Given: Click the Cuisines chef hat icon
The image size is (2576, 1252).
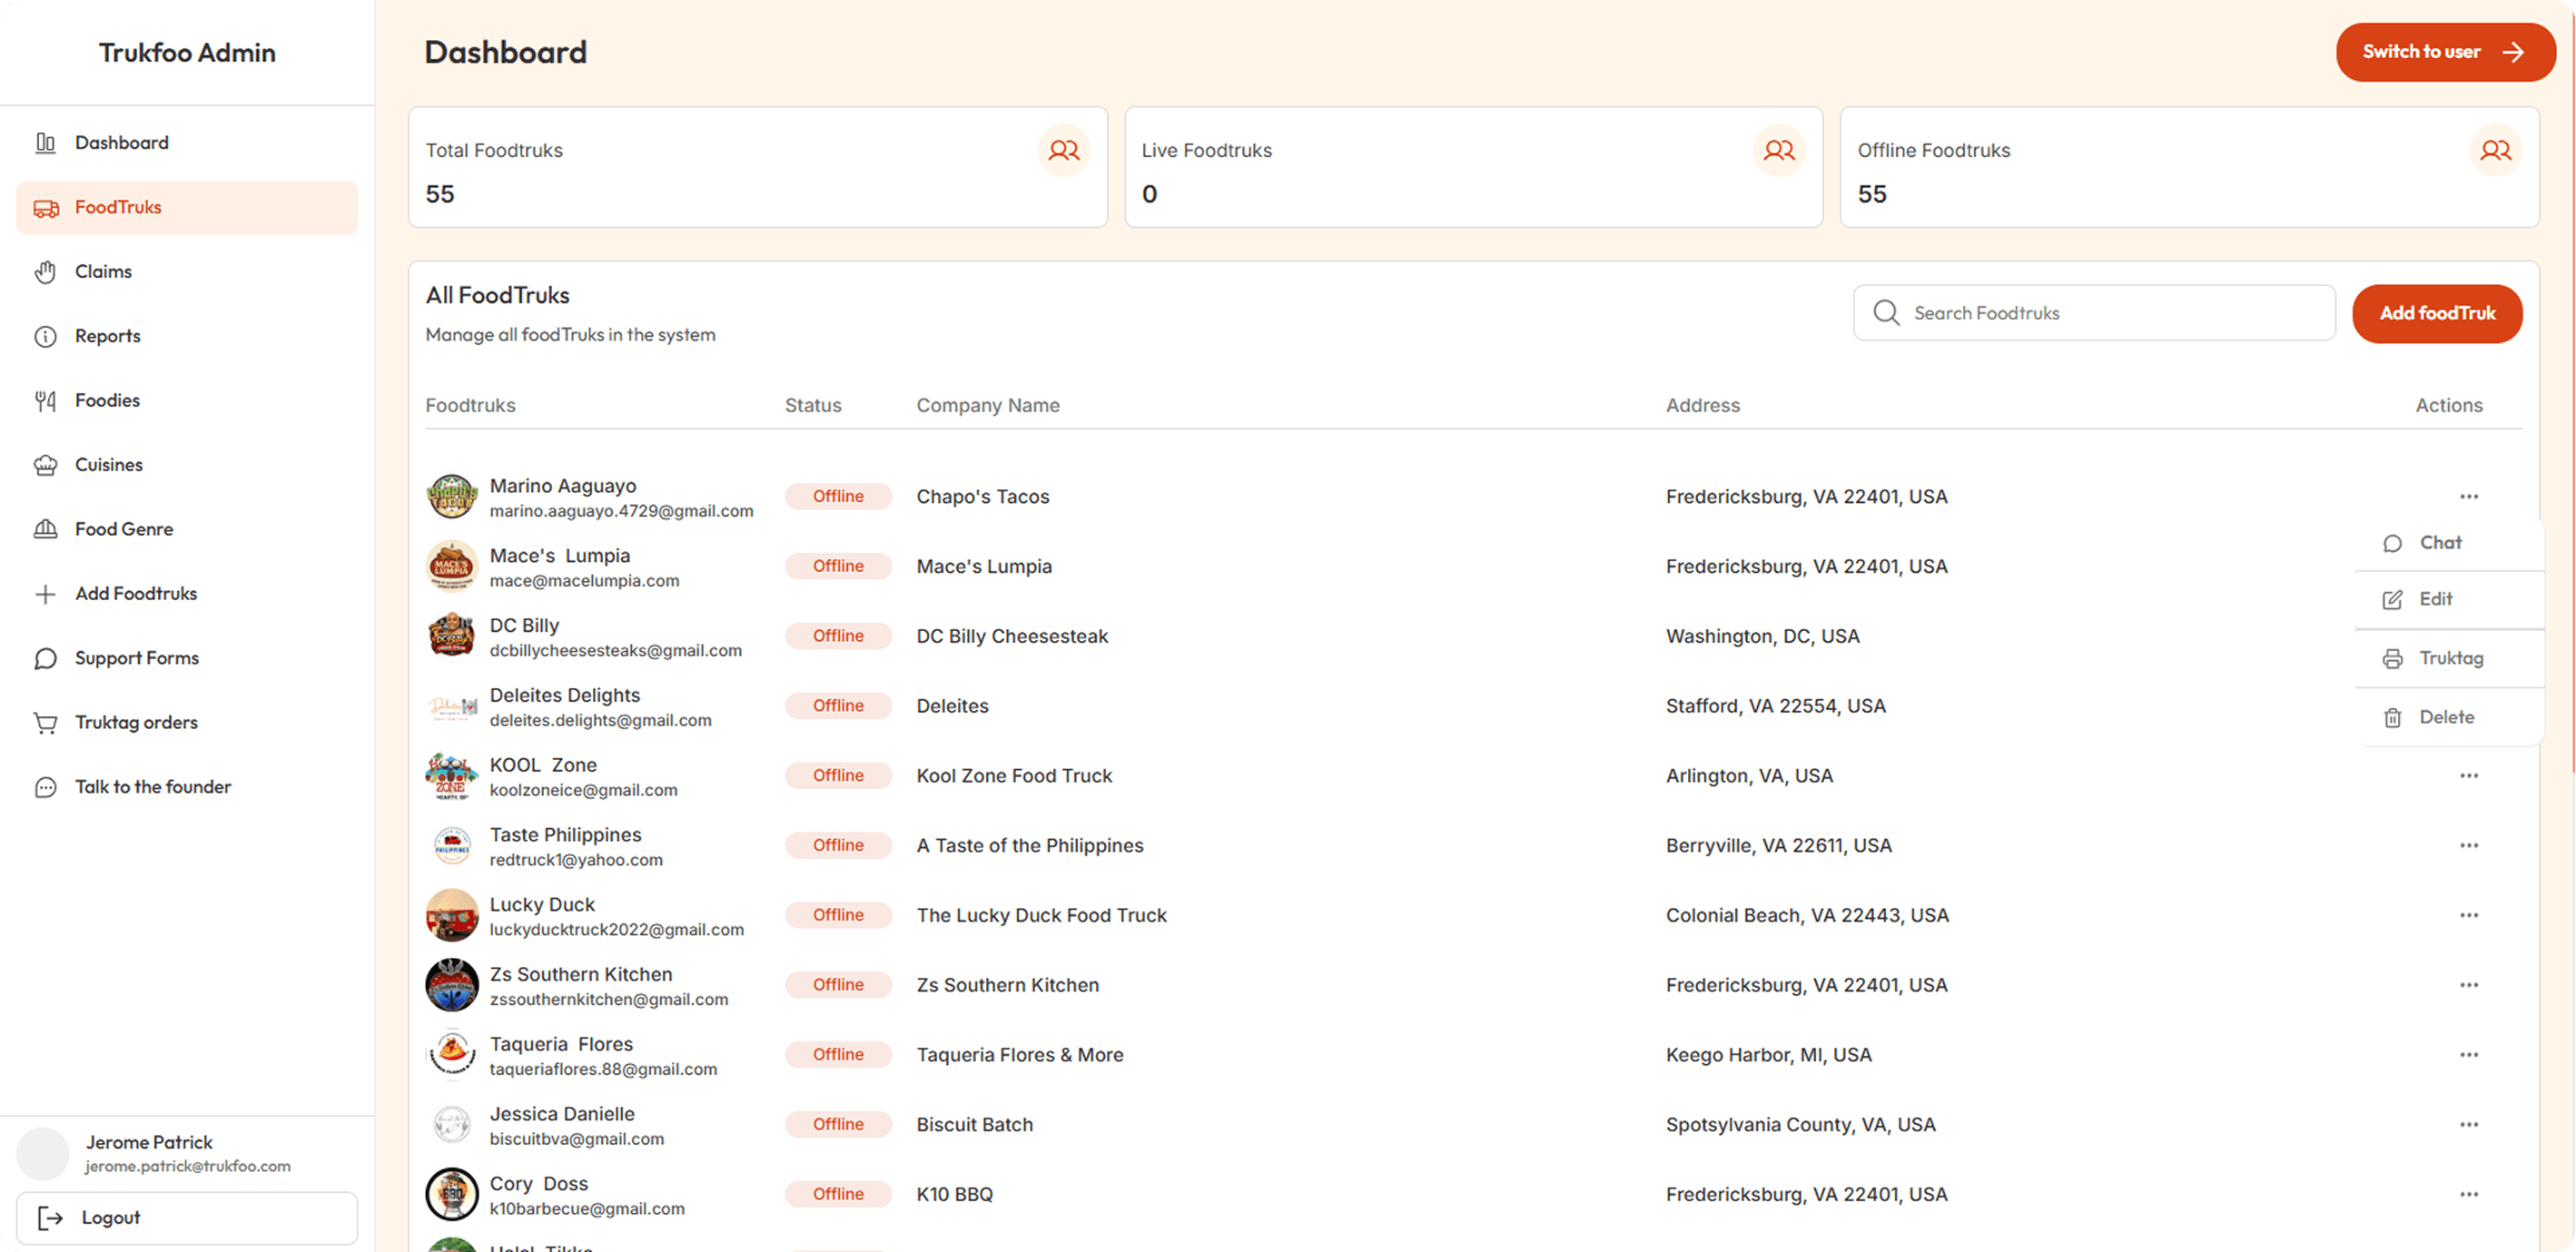Looking at the screenshot, I should [x=46, y=465].
